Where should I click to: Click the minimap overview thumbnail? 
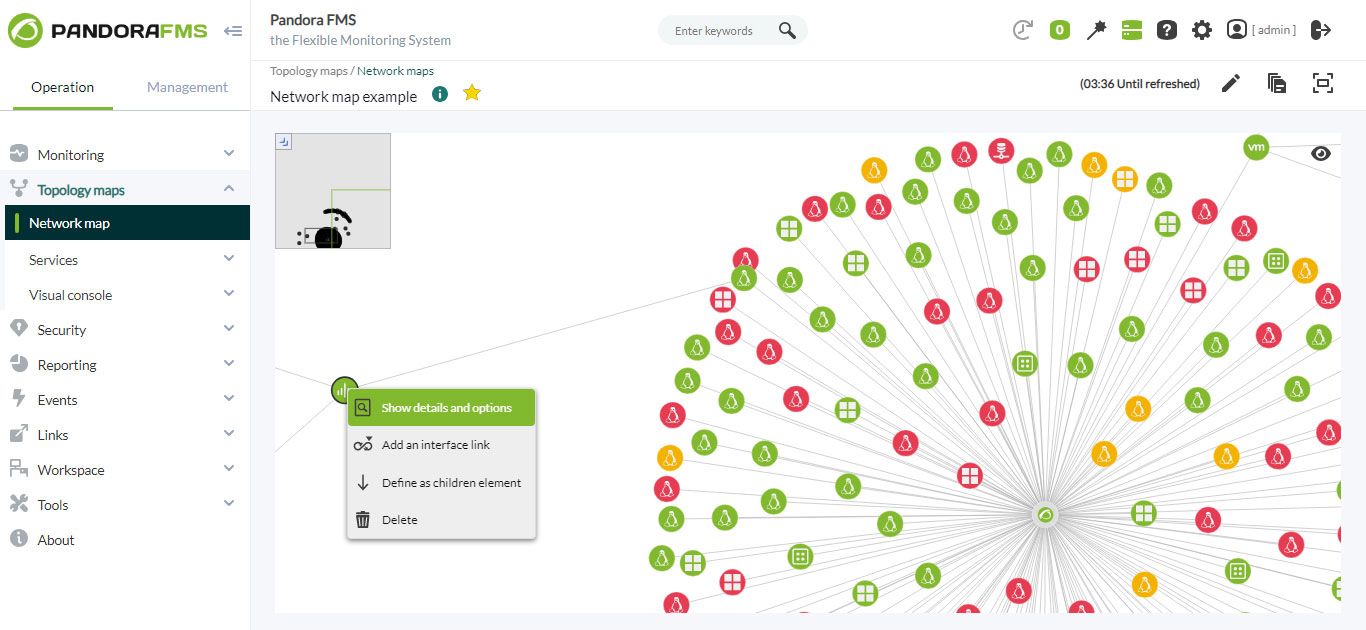(x=333, y=191)
